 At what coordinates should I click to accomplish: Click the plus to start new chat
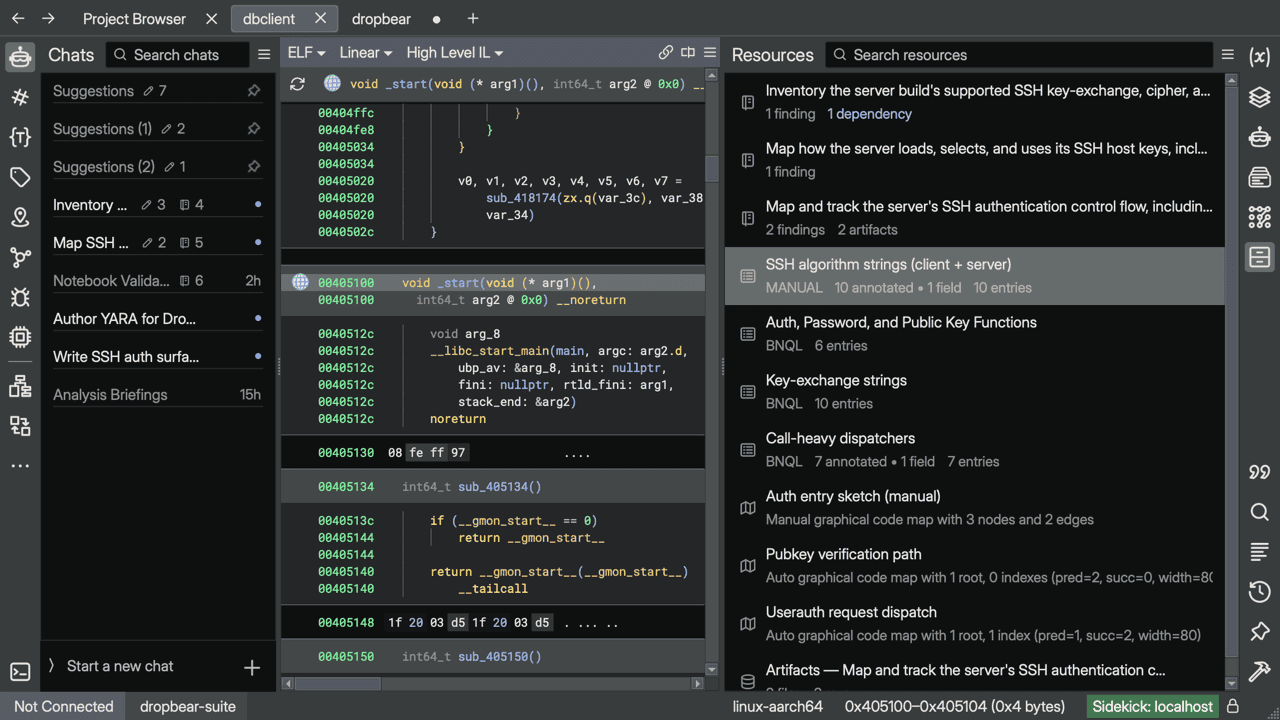[x=252, y=667]
